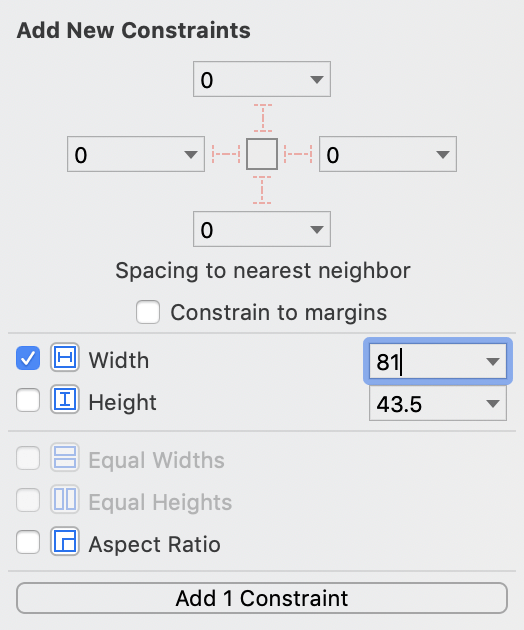524x630 pixels.
Task: Activate the left spacing strut
Action: tap(226, 154)
